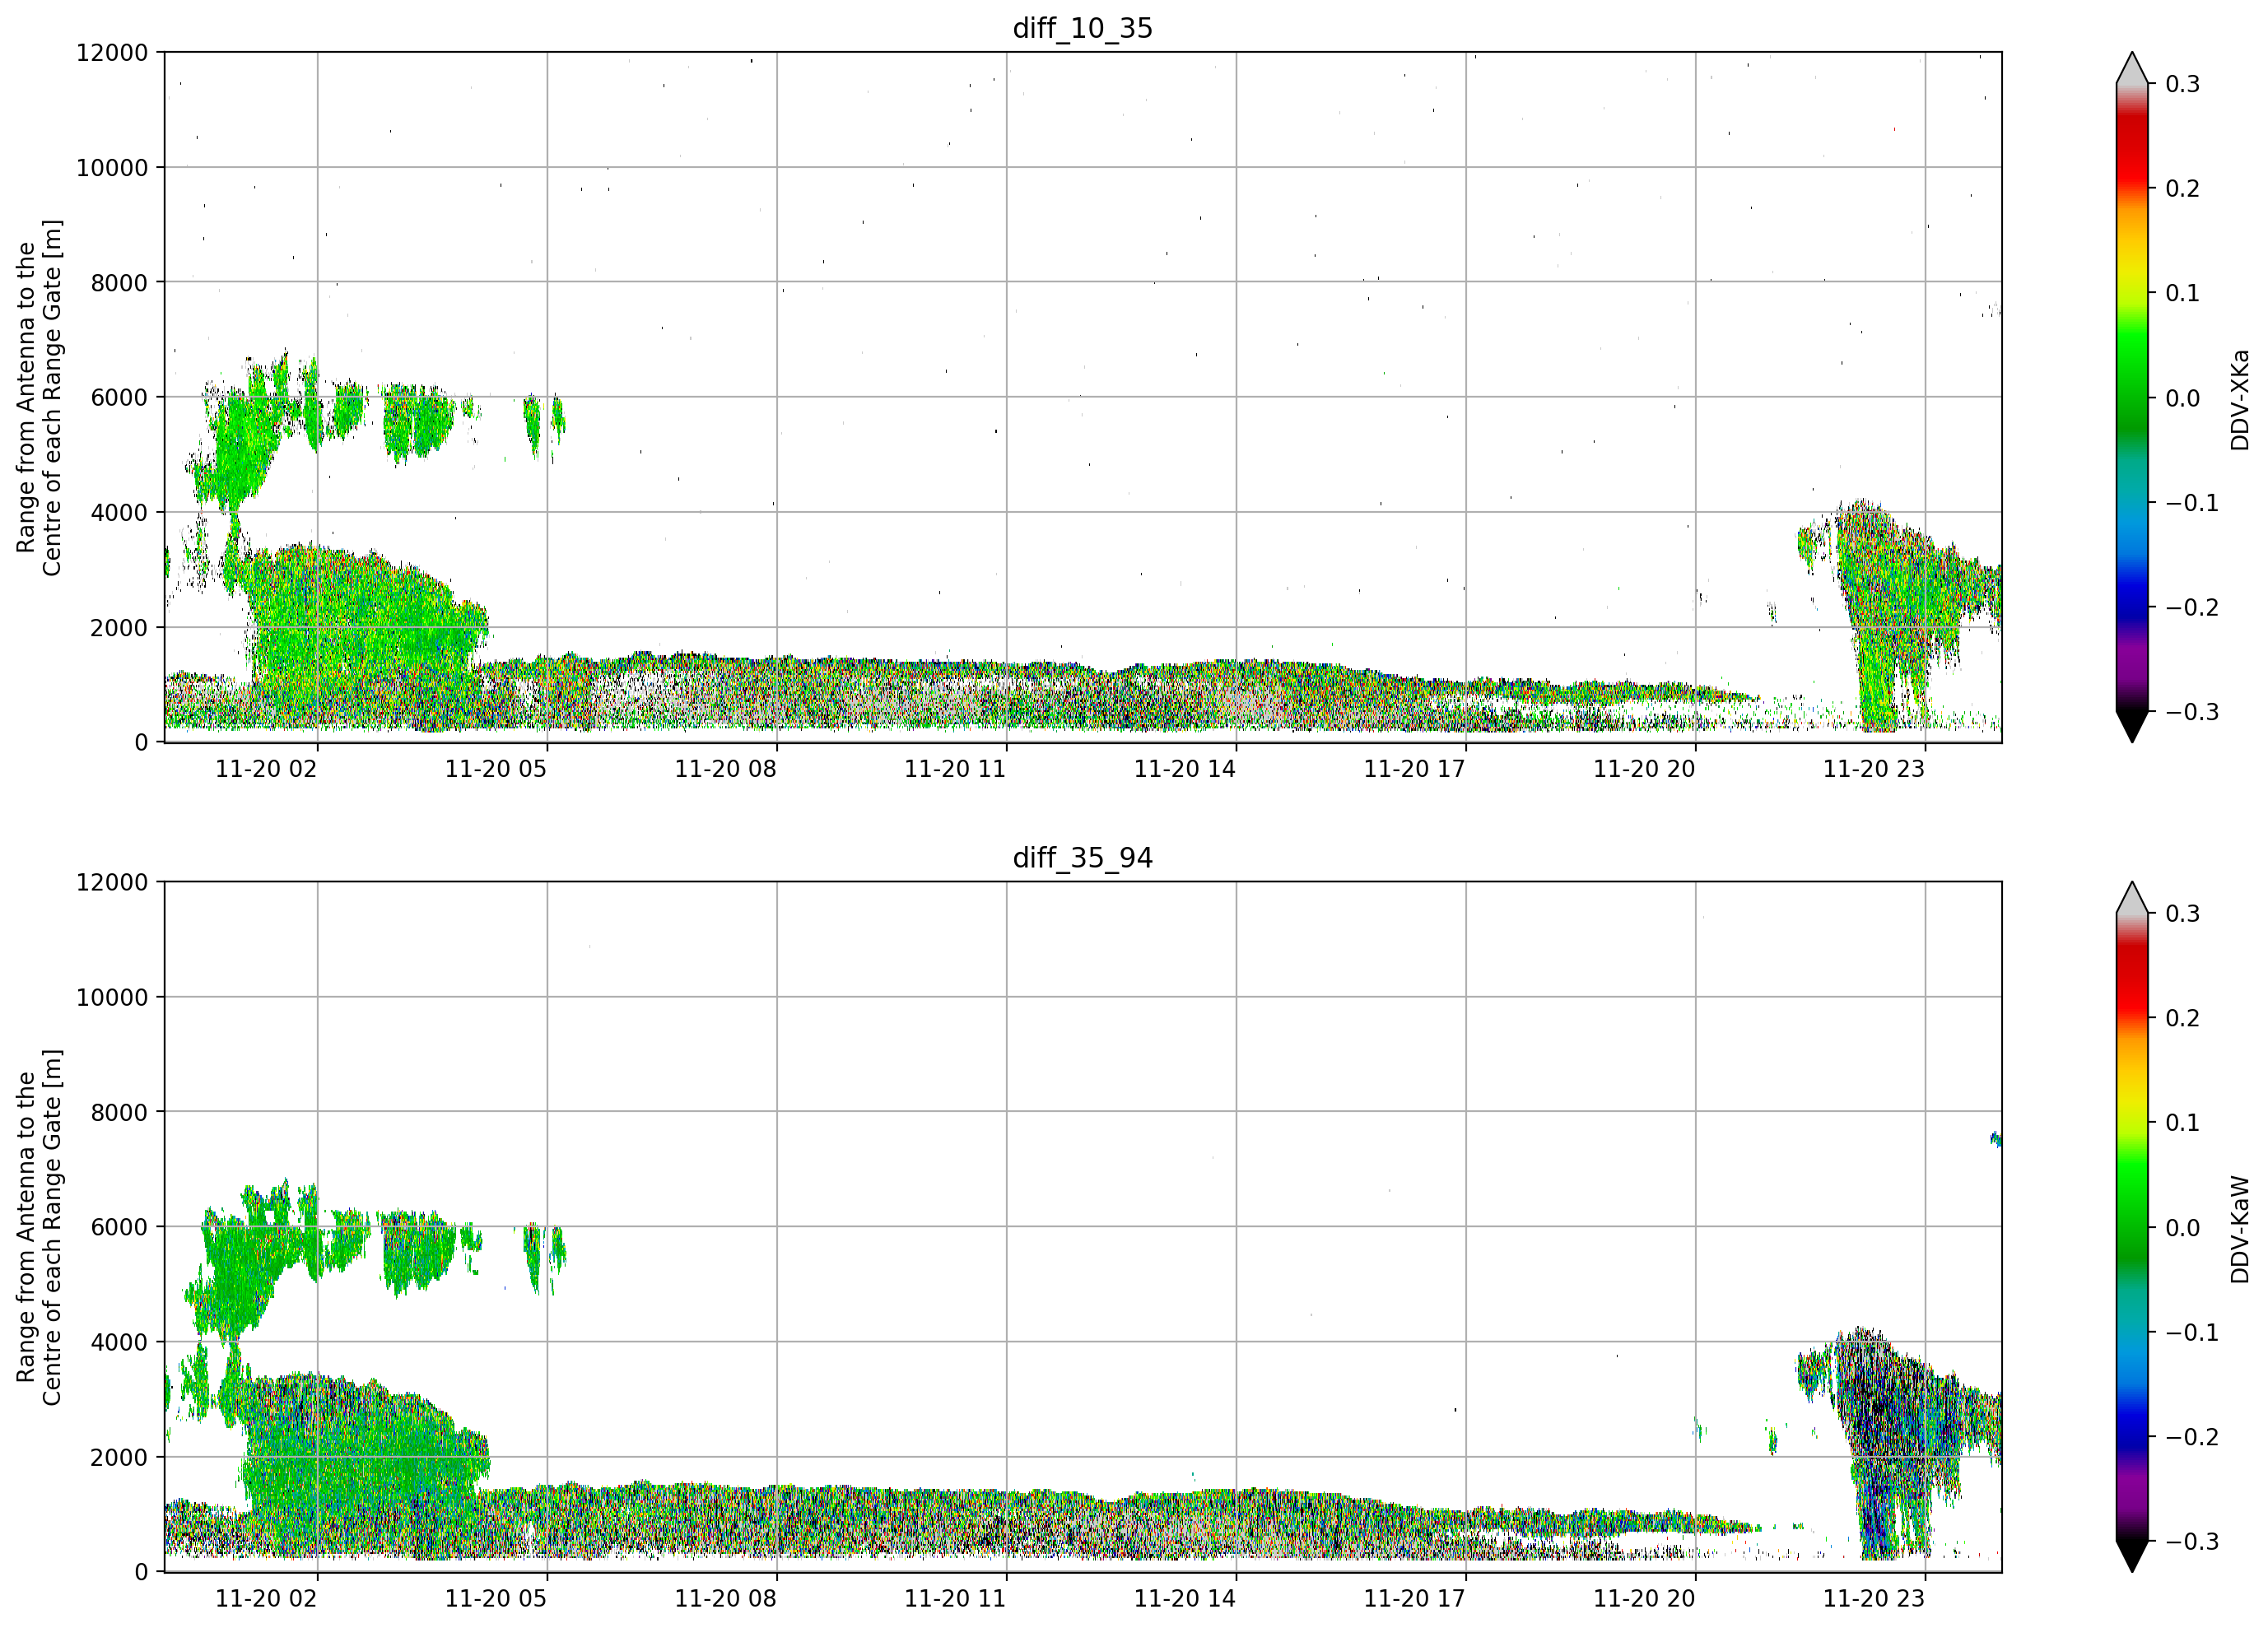Select the 4000 tick label on diff_35_94 axis
The height and width of the screenshot is (1628, 2268).
click(119, 1343)
